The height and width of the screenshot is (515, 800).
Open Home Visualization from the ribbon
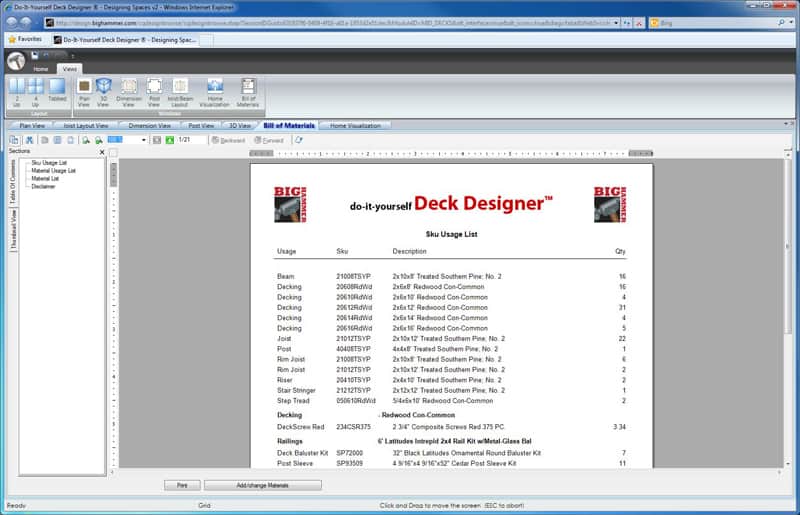pos(215,93)
